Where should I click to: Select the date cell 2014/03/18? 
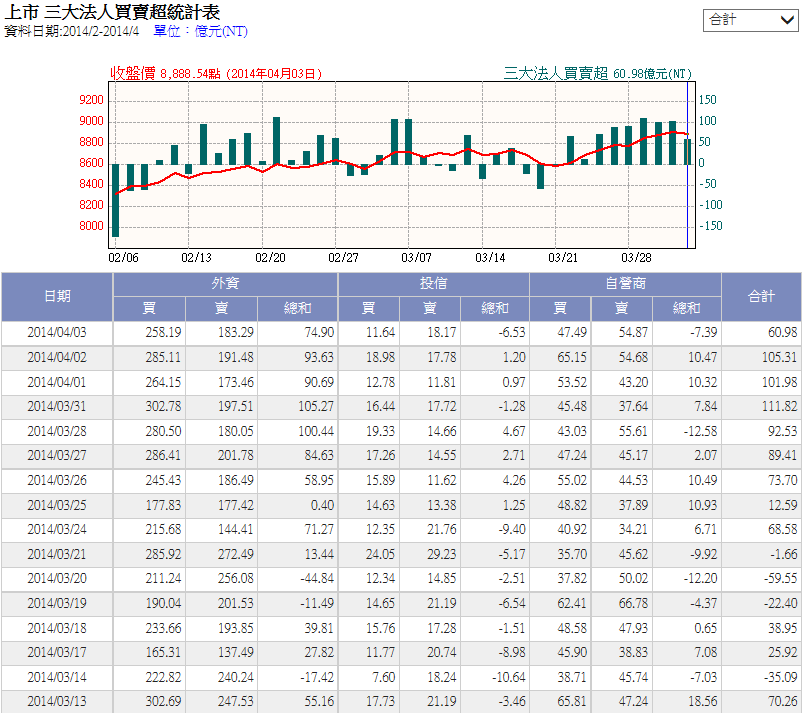57,629
